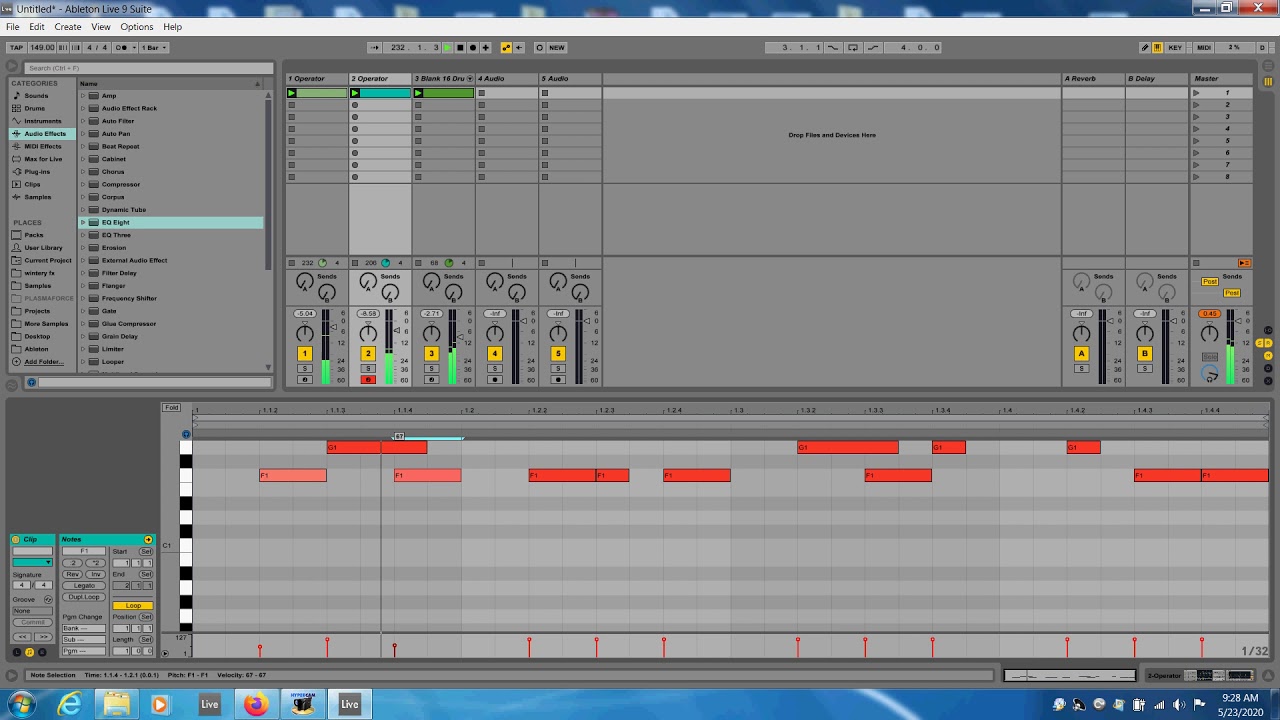Viewport: 1280px width, 720px height.
Task: Open the MIDI map mode switch
Action: [x=1204, y=47]
